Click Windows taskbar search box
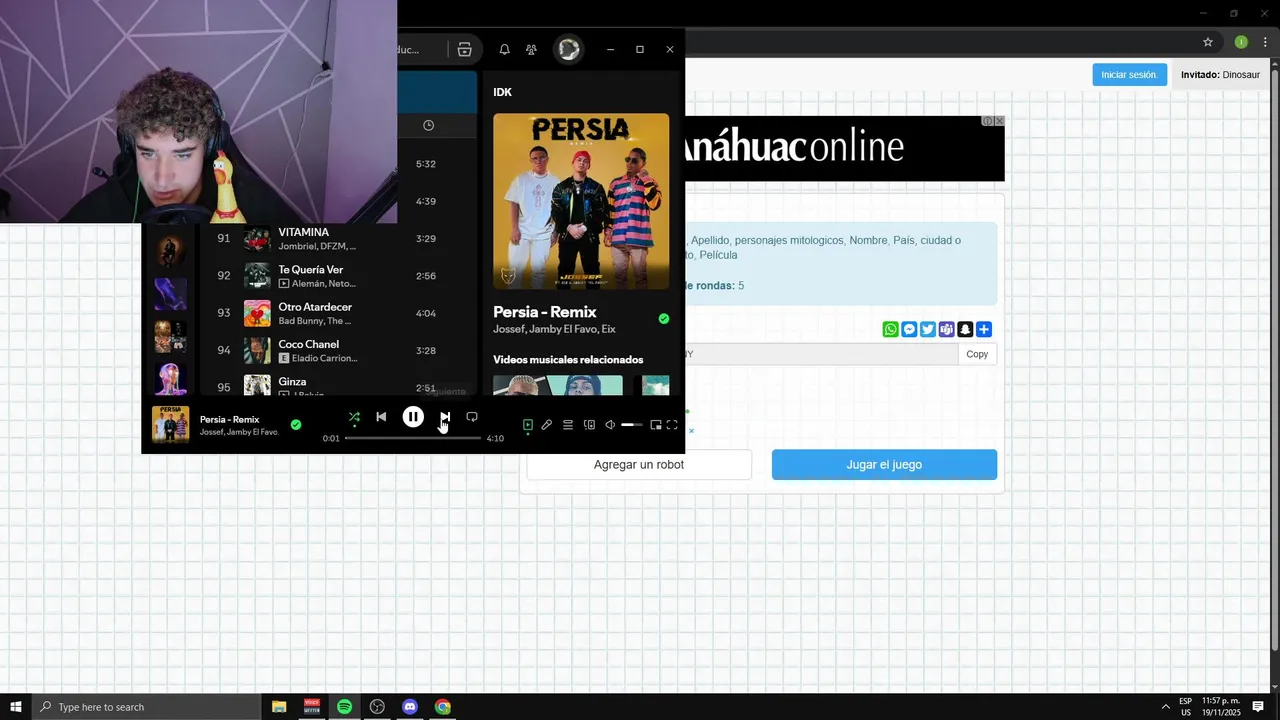Screen dimensions: 1280x720 (146, 707)
